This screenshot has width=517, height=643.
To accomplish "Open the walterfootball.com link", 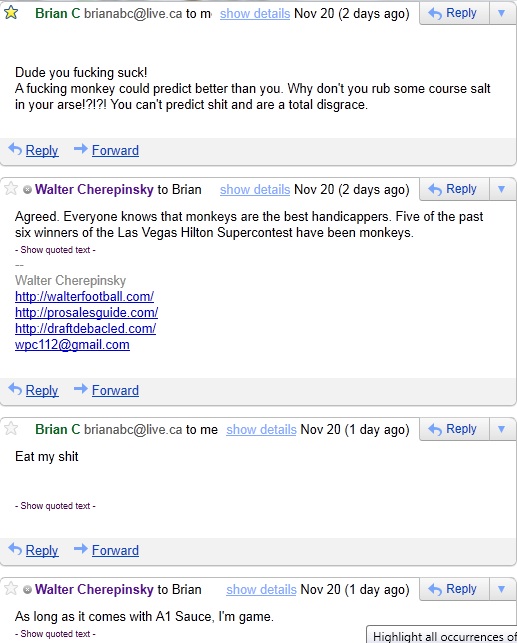I will [84, 296].
